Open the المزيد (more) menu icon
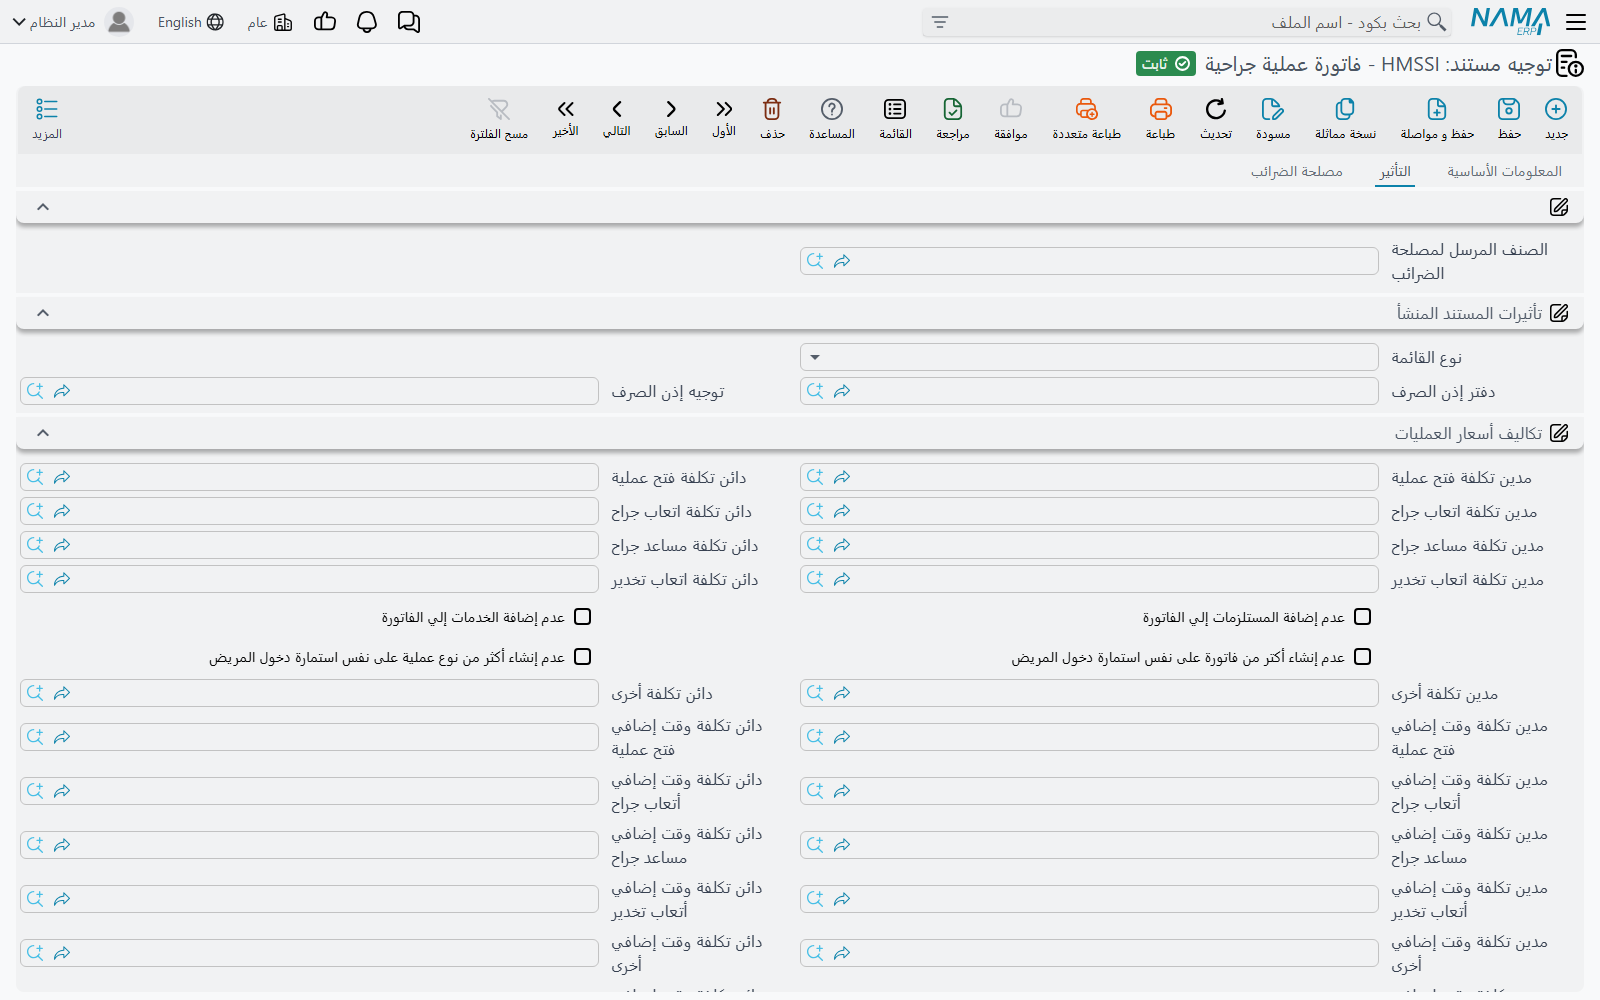 pos(47,109)
